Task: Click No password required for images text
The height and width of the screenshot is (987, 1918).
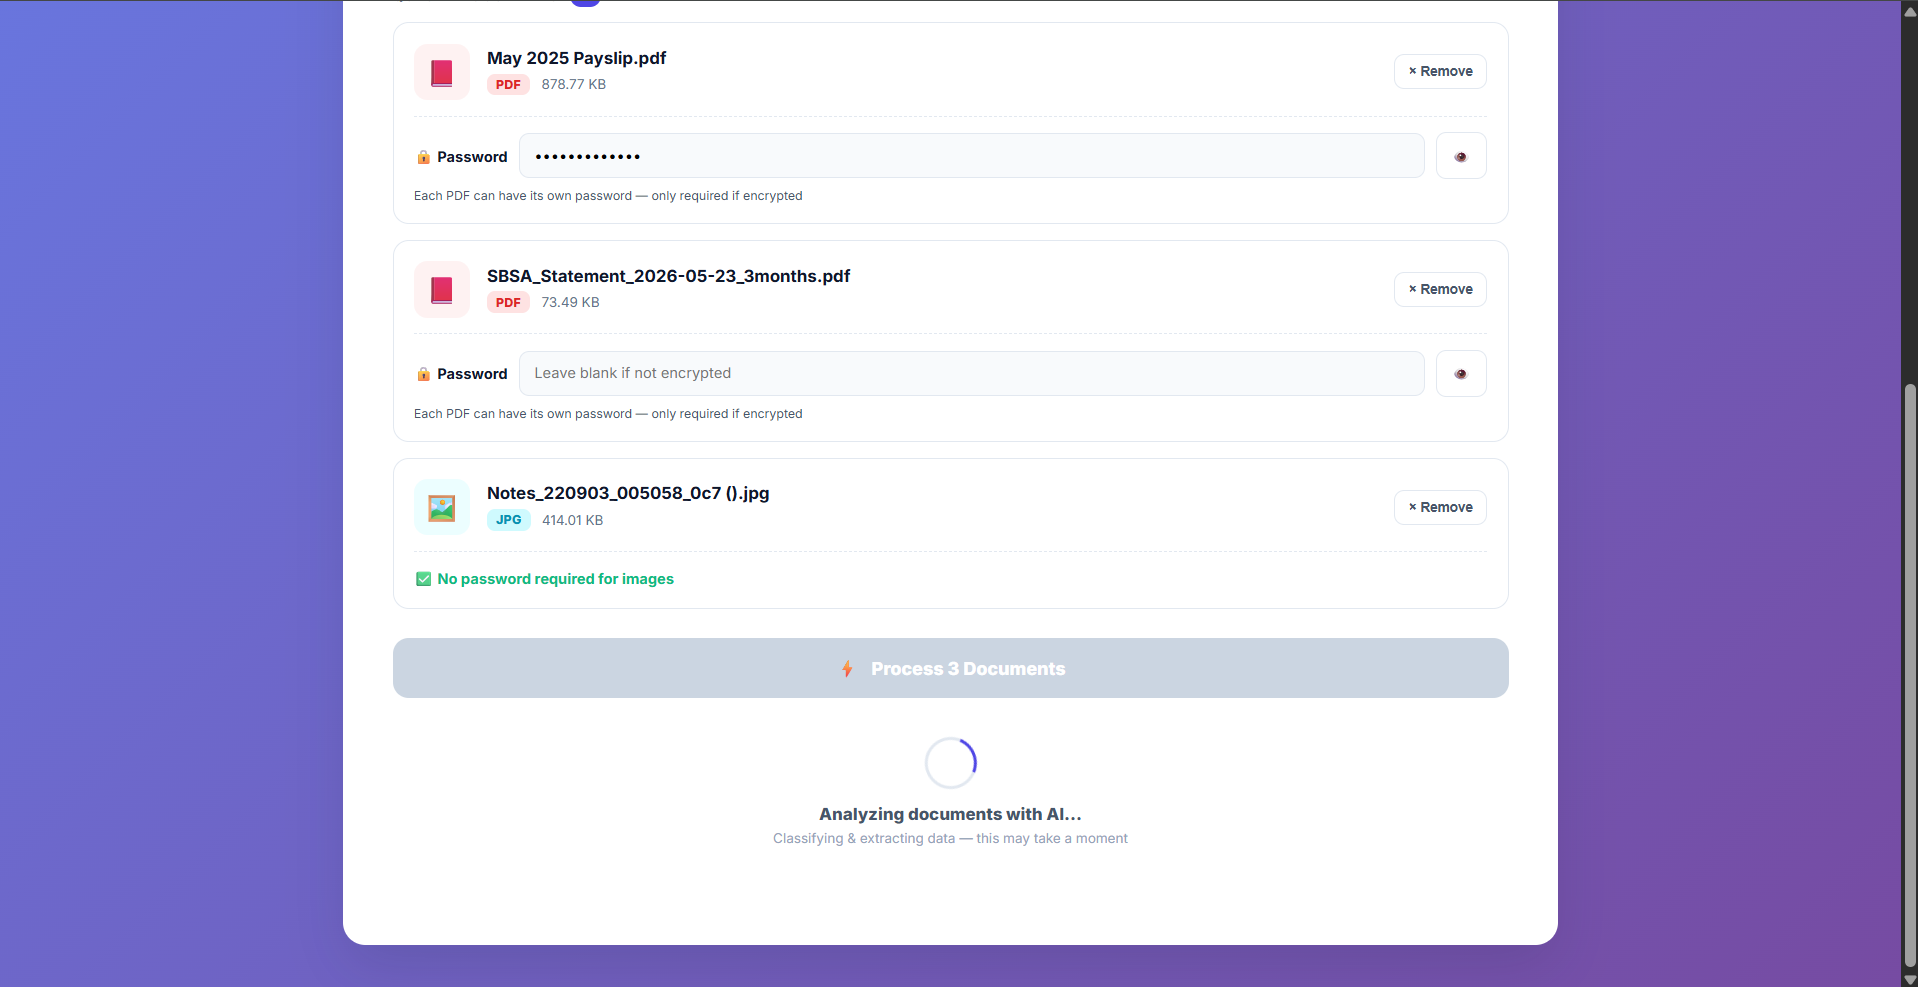Action: pyautogui.click(x=556, y=579)
